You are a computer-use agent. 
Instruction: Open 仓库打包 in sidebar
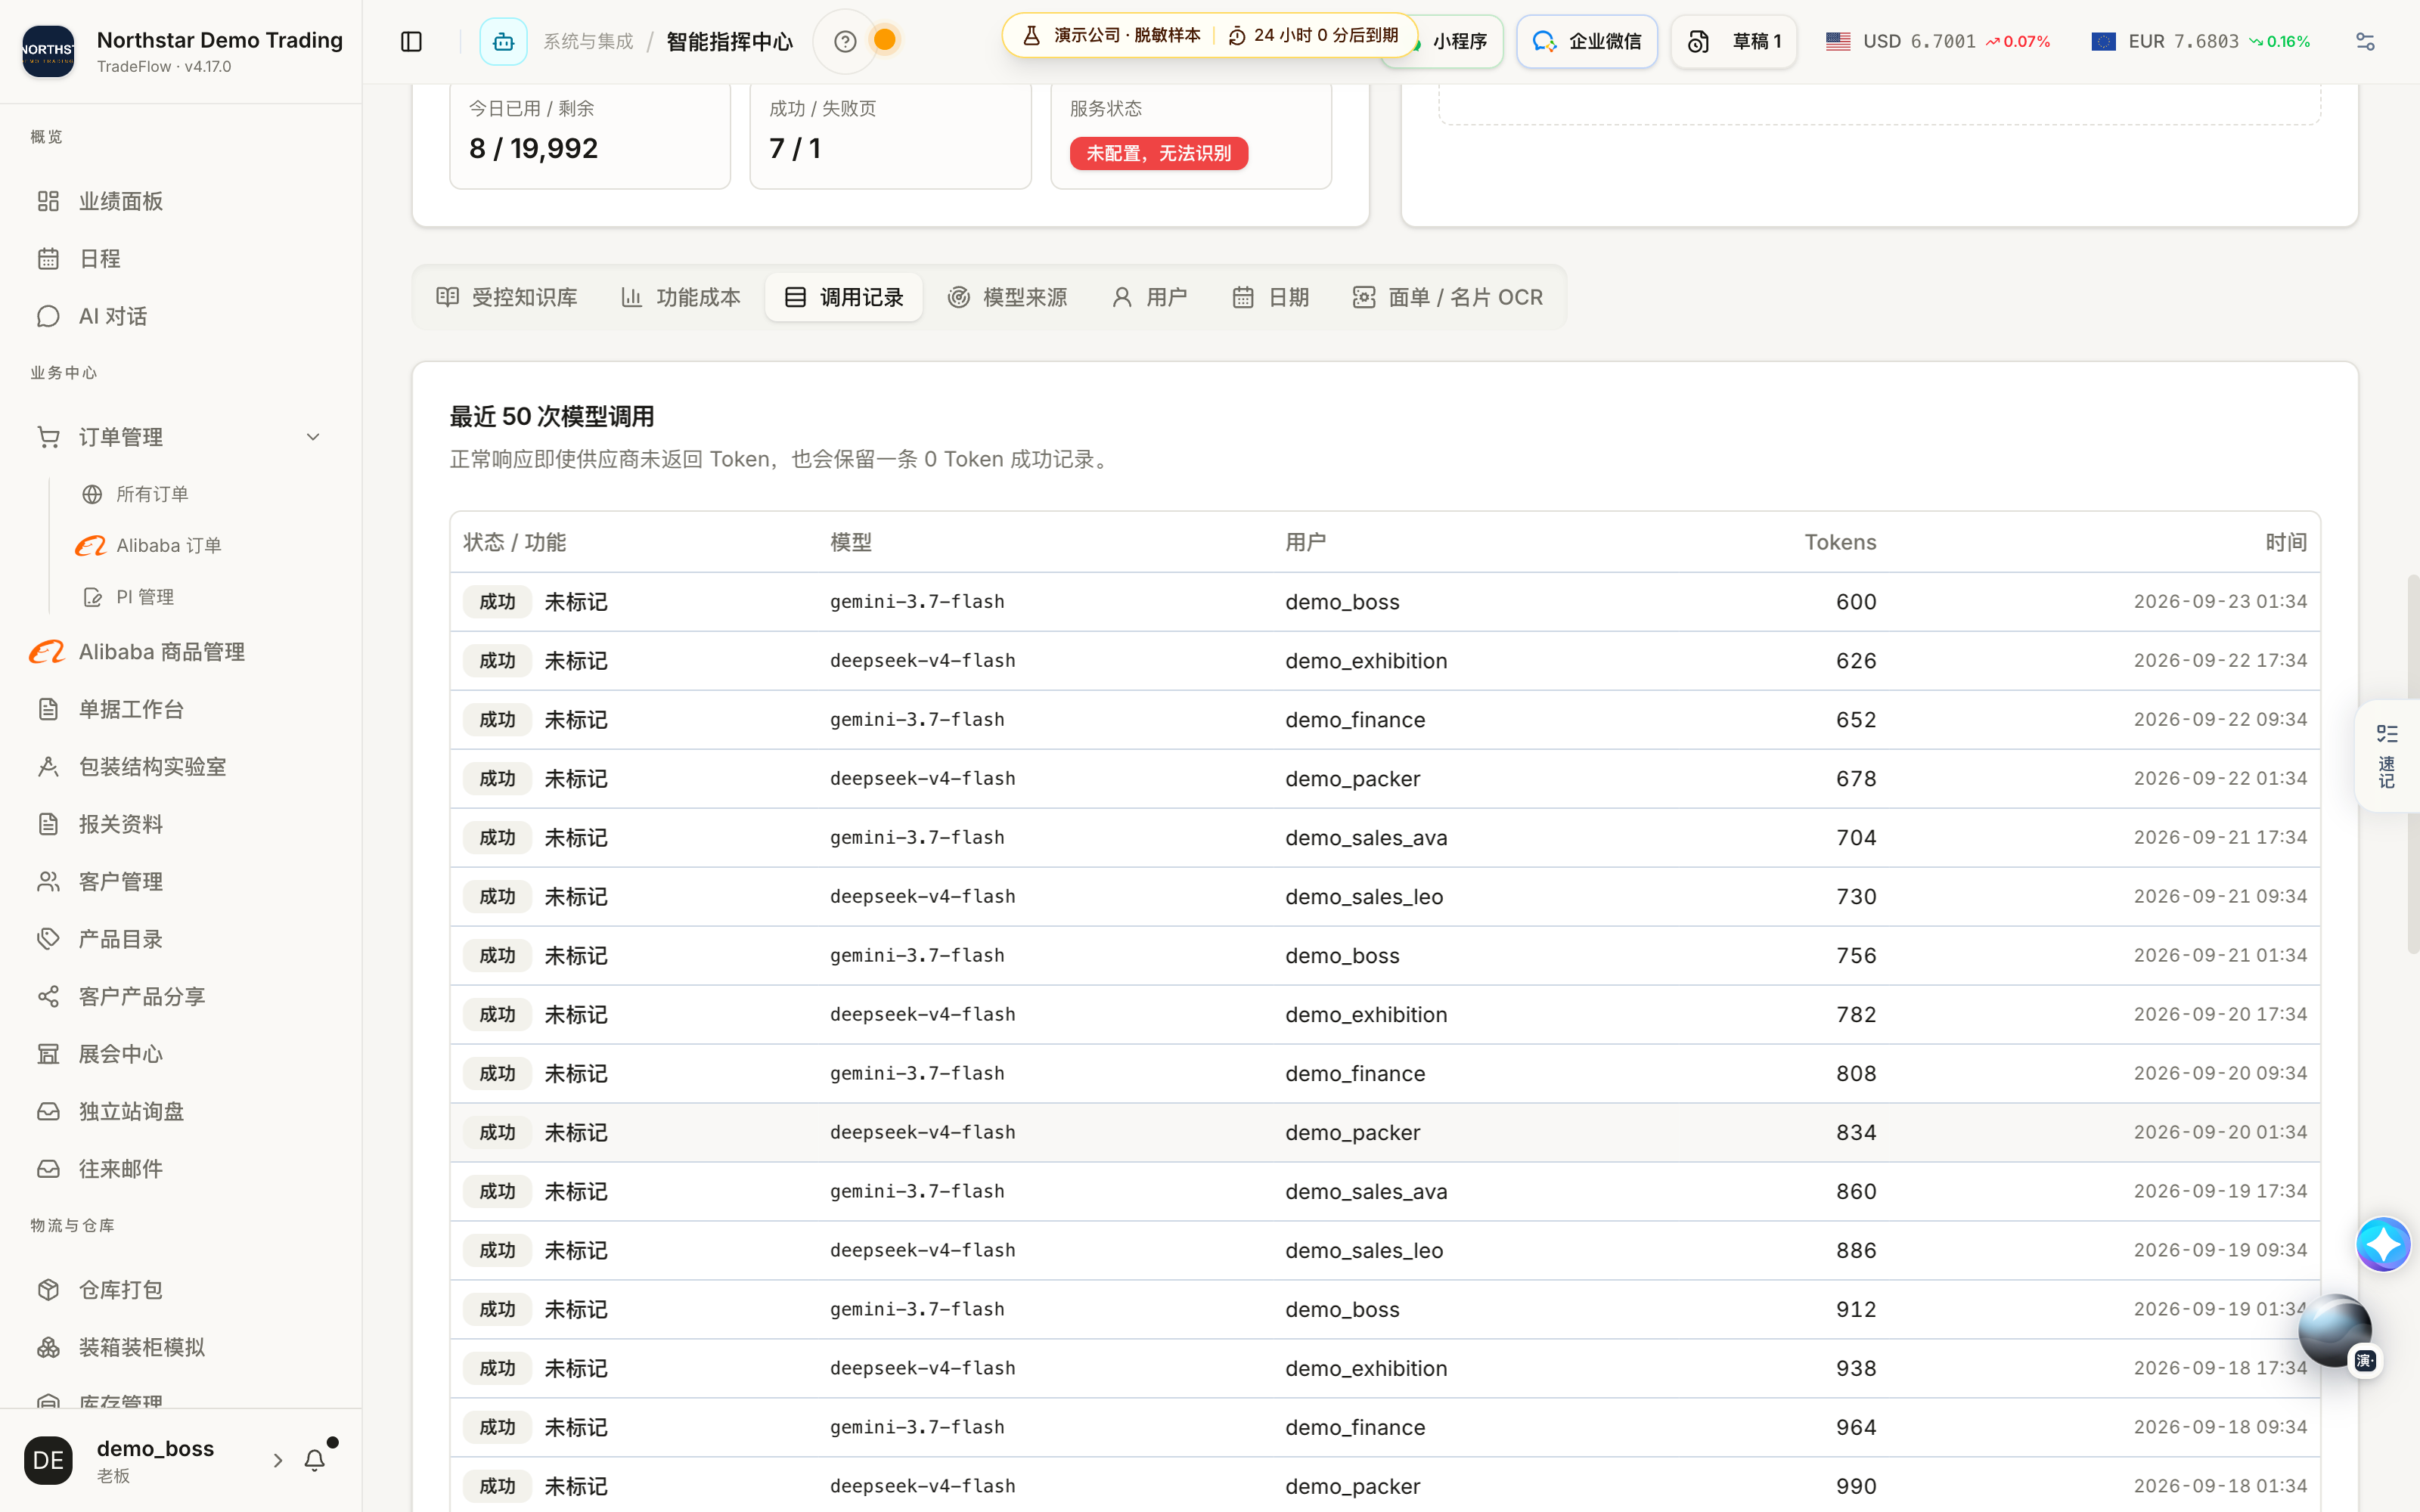click(x=181, y=1290)
